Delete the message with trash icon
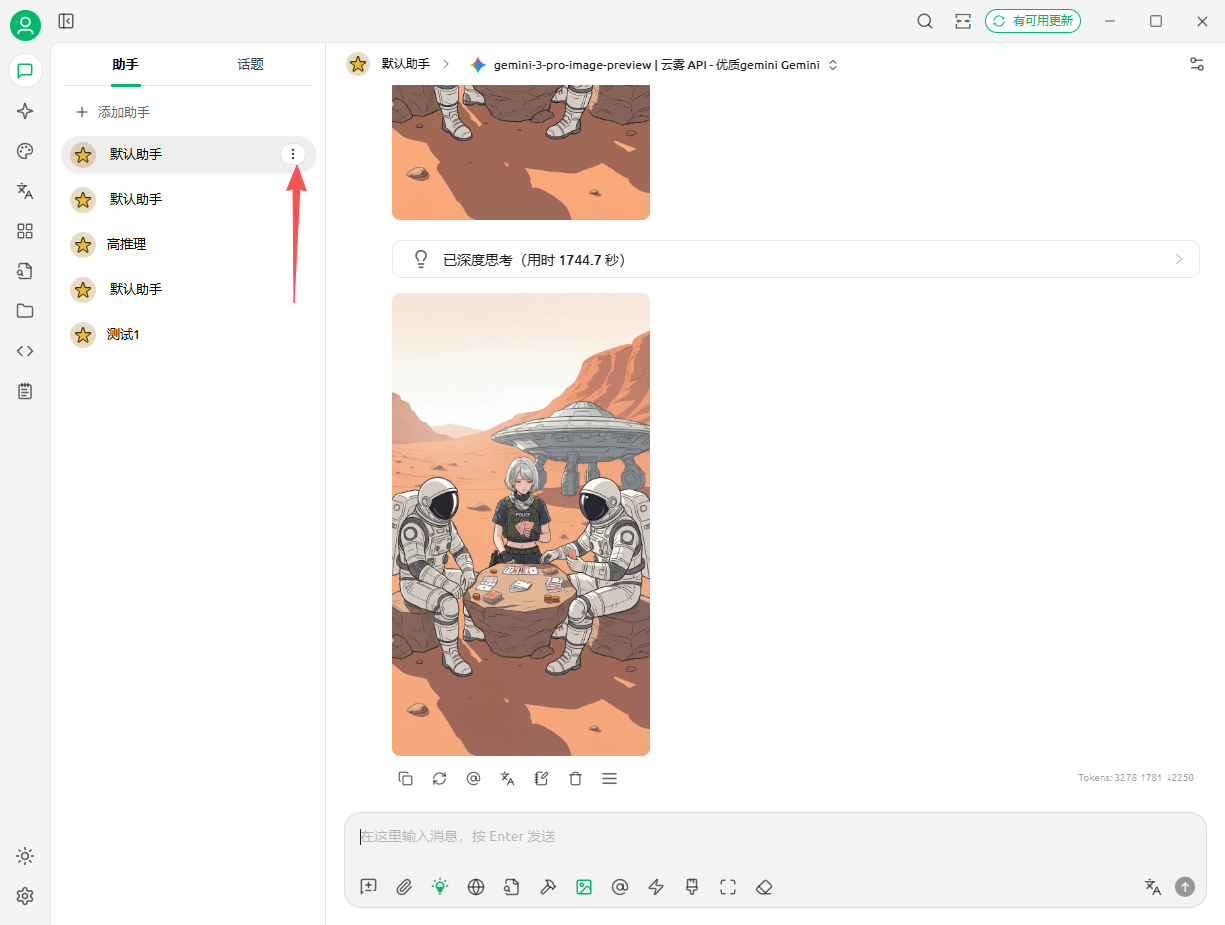1225x925 pixels. click(x=575, y=778)
